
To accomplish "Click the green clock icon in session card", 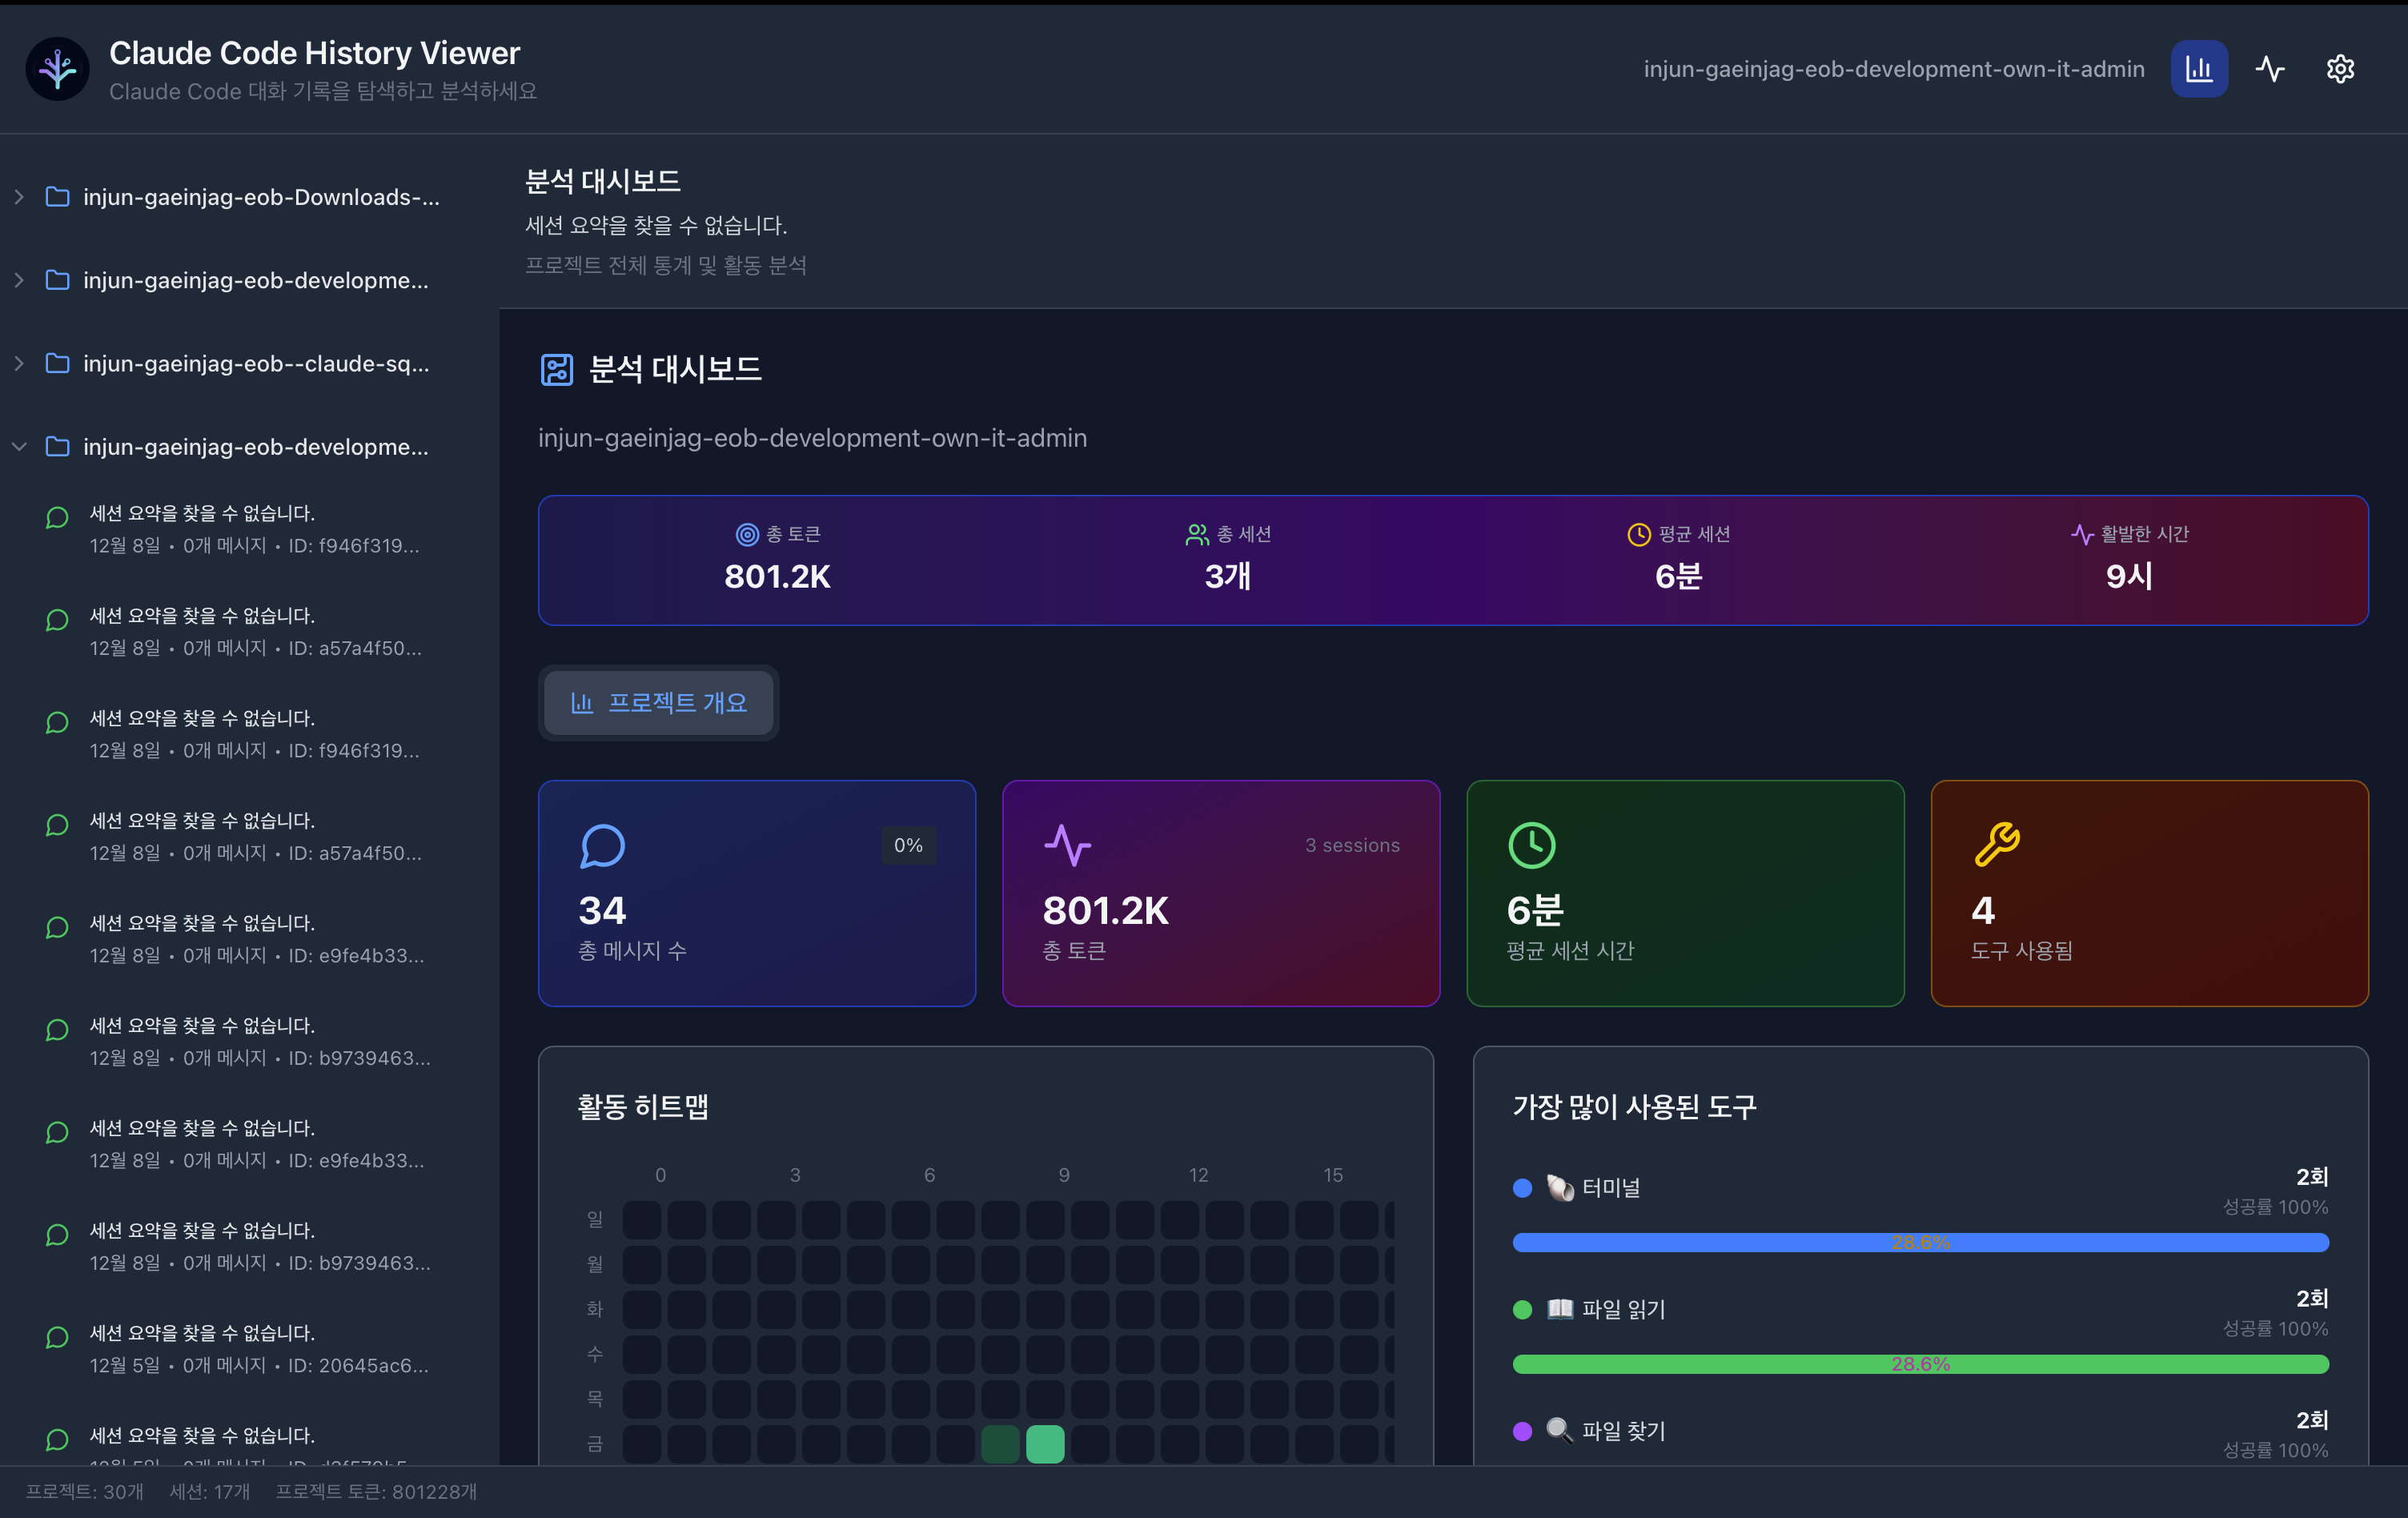I will click(x=1531, y=846).
